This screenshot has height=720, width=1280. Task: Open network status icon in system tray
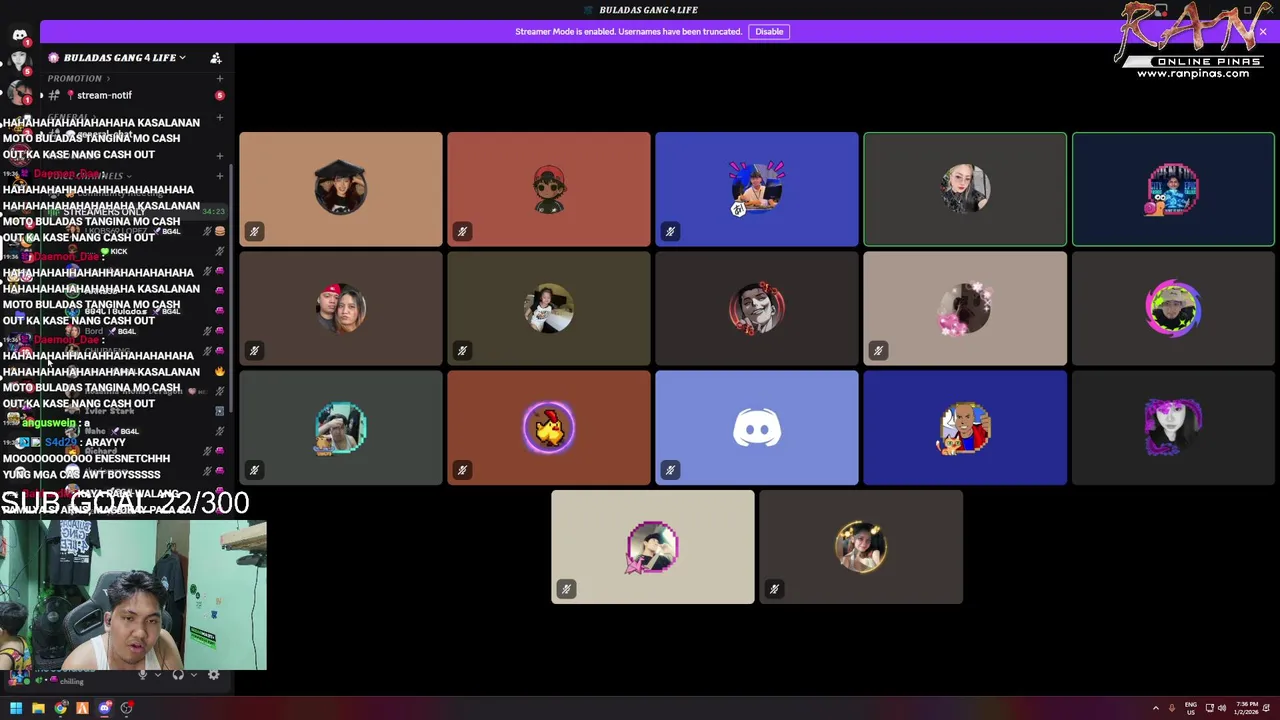(1209, 708)
